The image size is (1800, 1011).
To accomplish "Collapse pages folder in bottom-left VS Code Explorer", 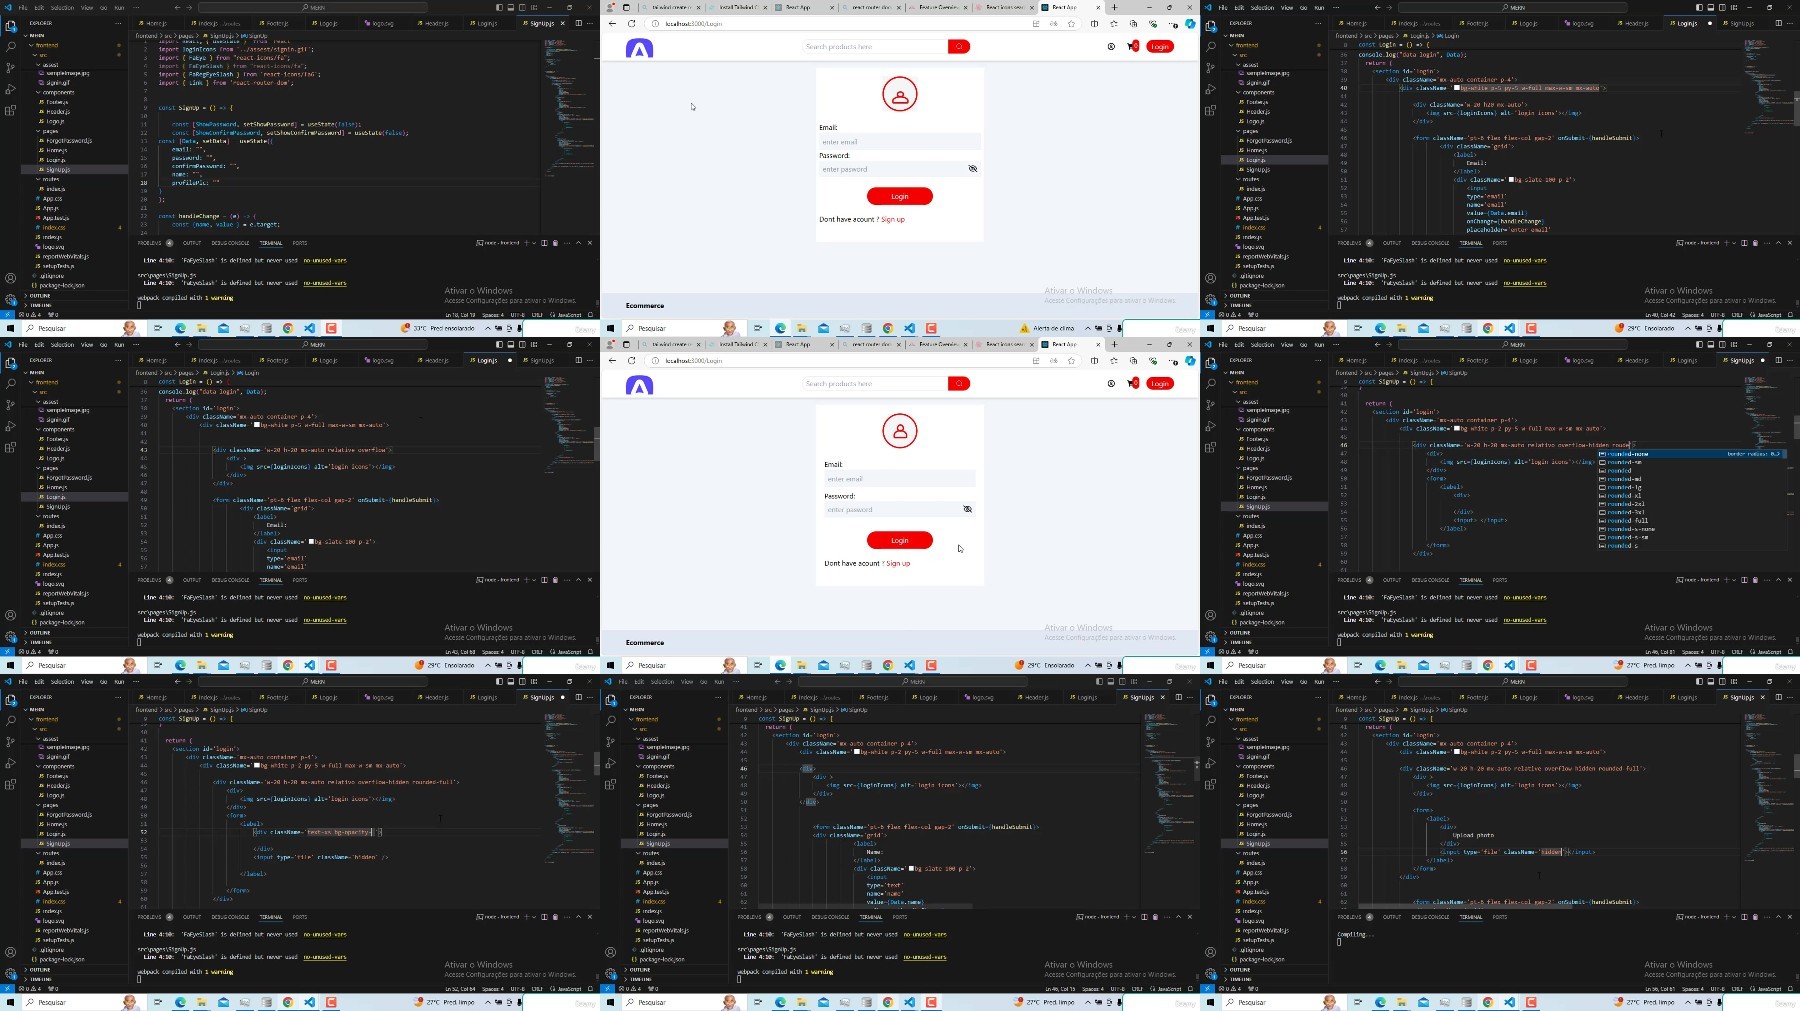I will coord(49,805).
